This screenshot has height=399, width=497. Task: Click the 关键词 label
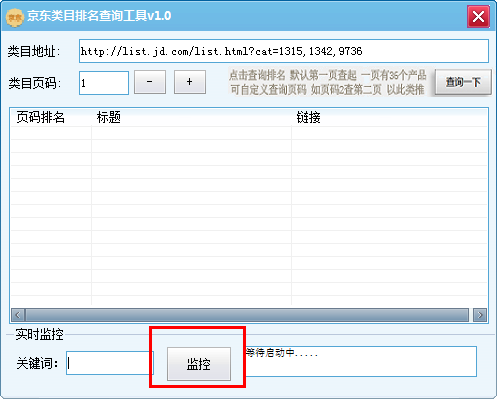pyautogui.click(x=37, y=363)
